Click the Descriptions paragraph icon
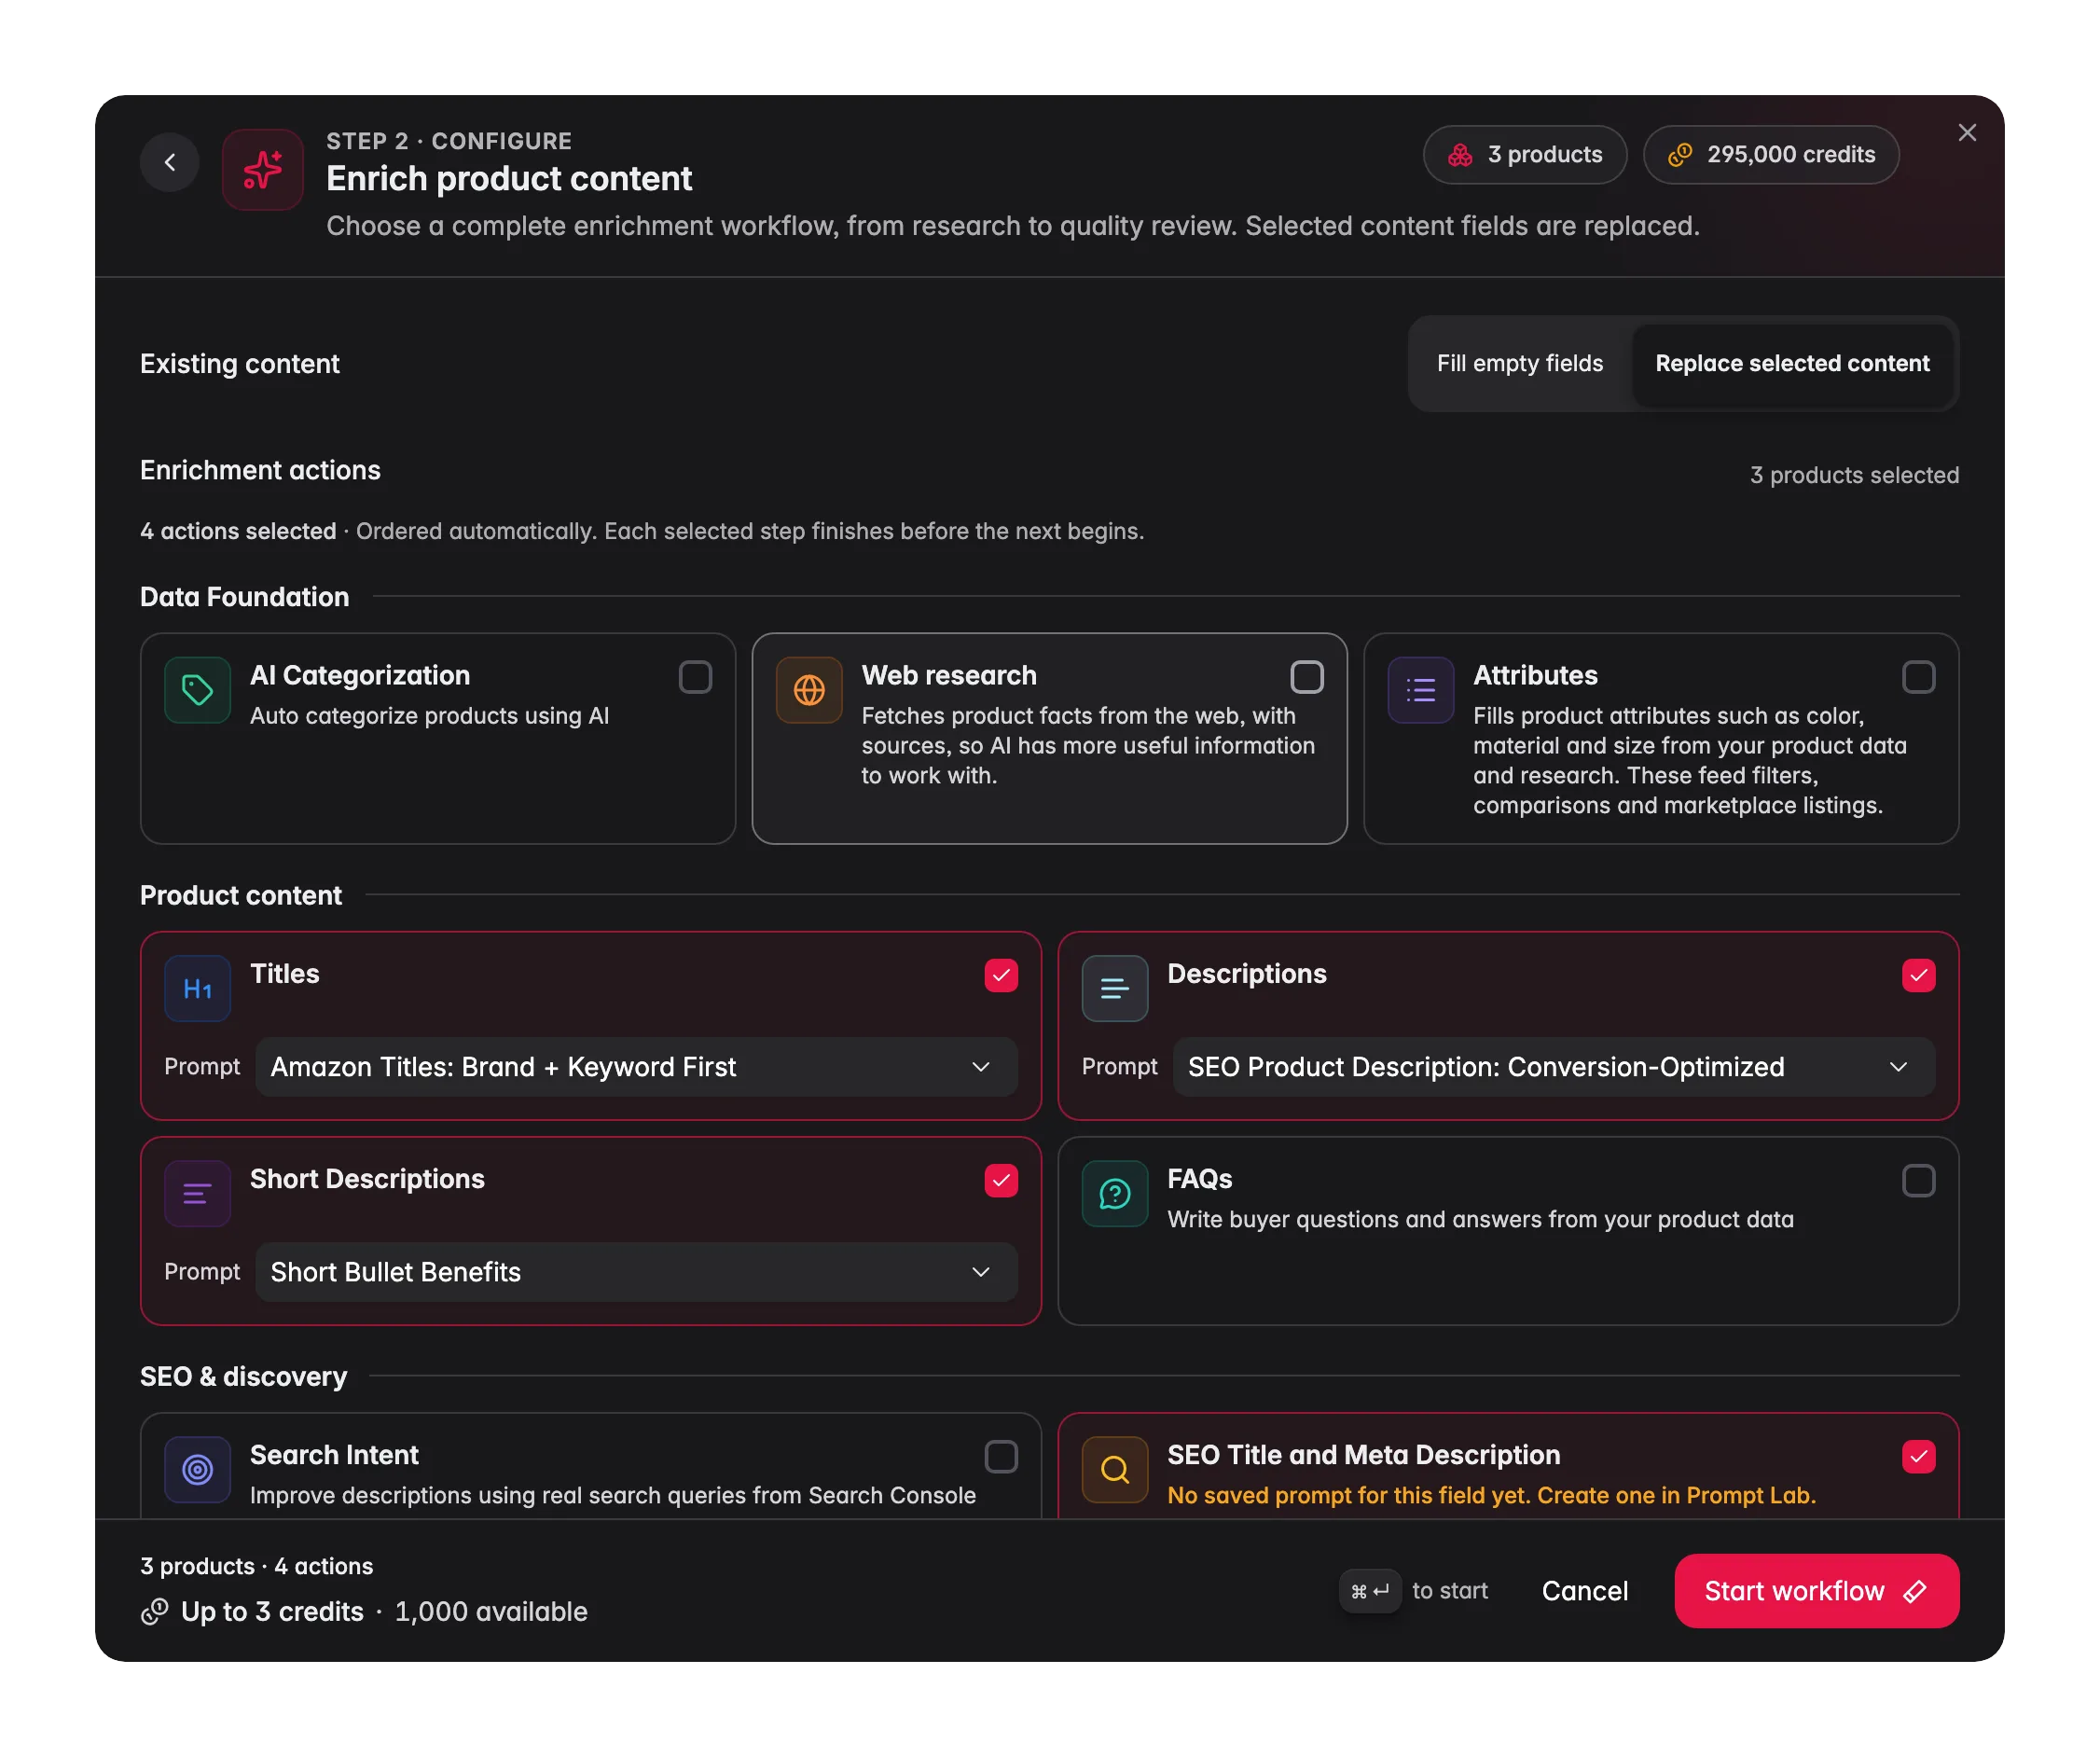The height and width of the screenshot is (1757, 2100). (x=1115, y=988)
